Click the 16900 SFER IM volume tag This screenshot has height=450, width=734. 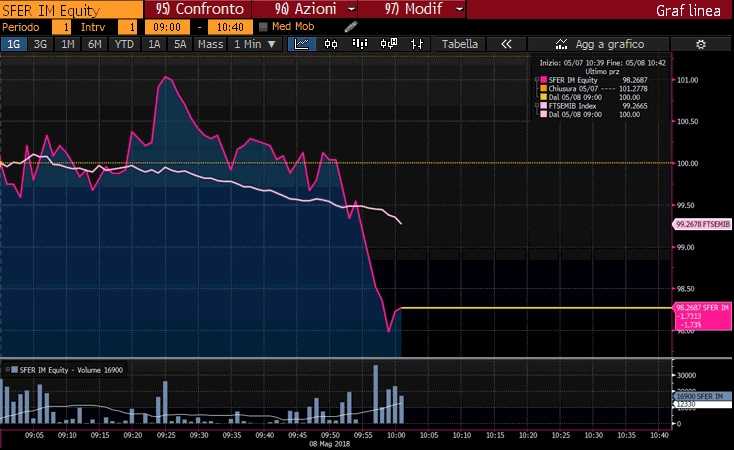(702, 396)
